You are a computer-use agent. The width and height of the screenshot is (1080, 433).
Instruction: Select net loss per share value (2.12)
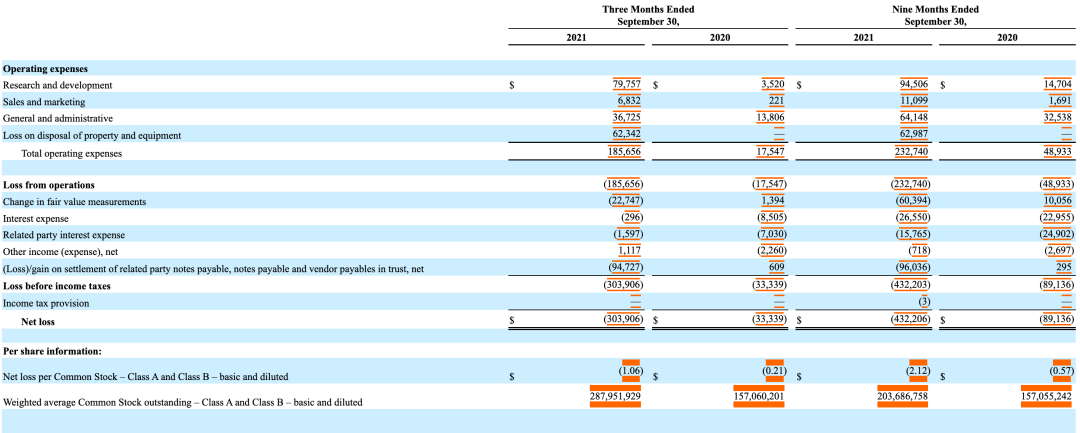pos(919,370)
